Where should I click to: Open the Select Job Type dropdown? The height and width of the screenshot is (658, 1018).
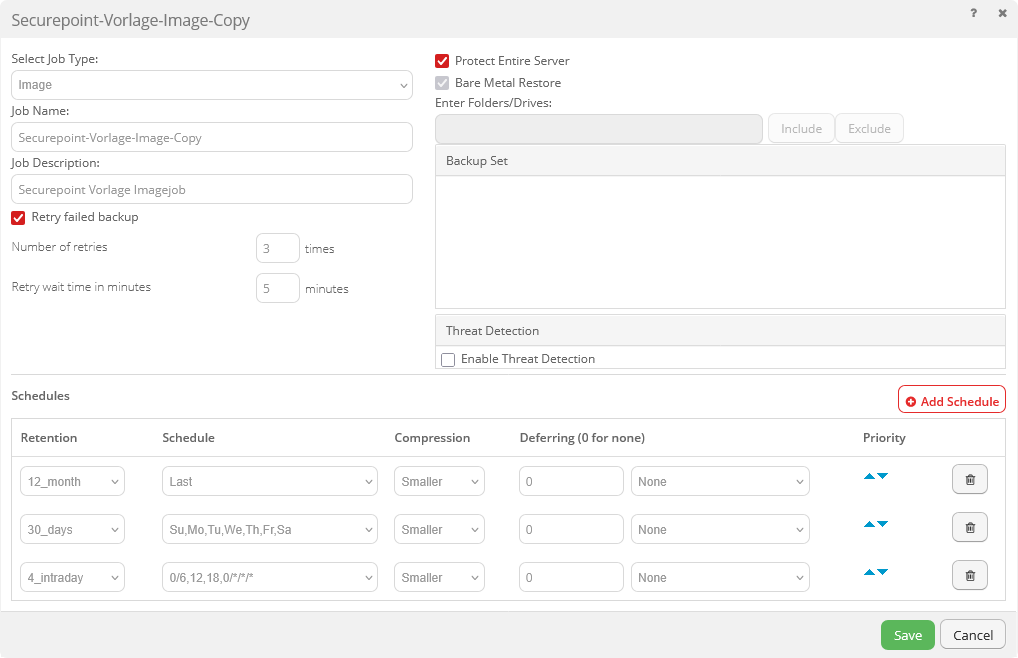pos(211,85)
